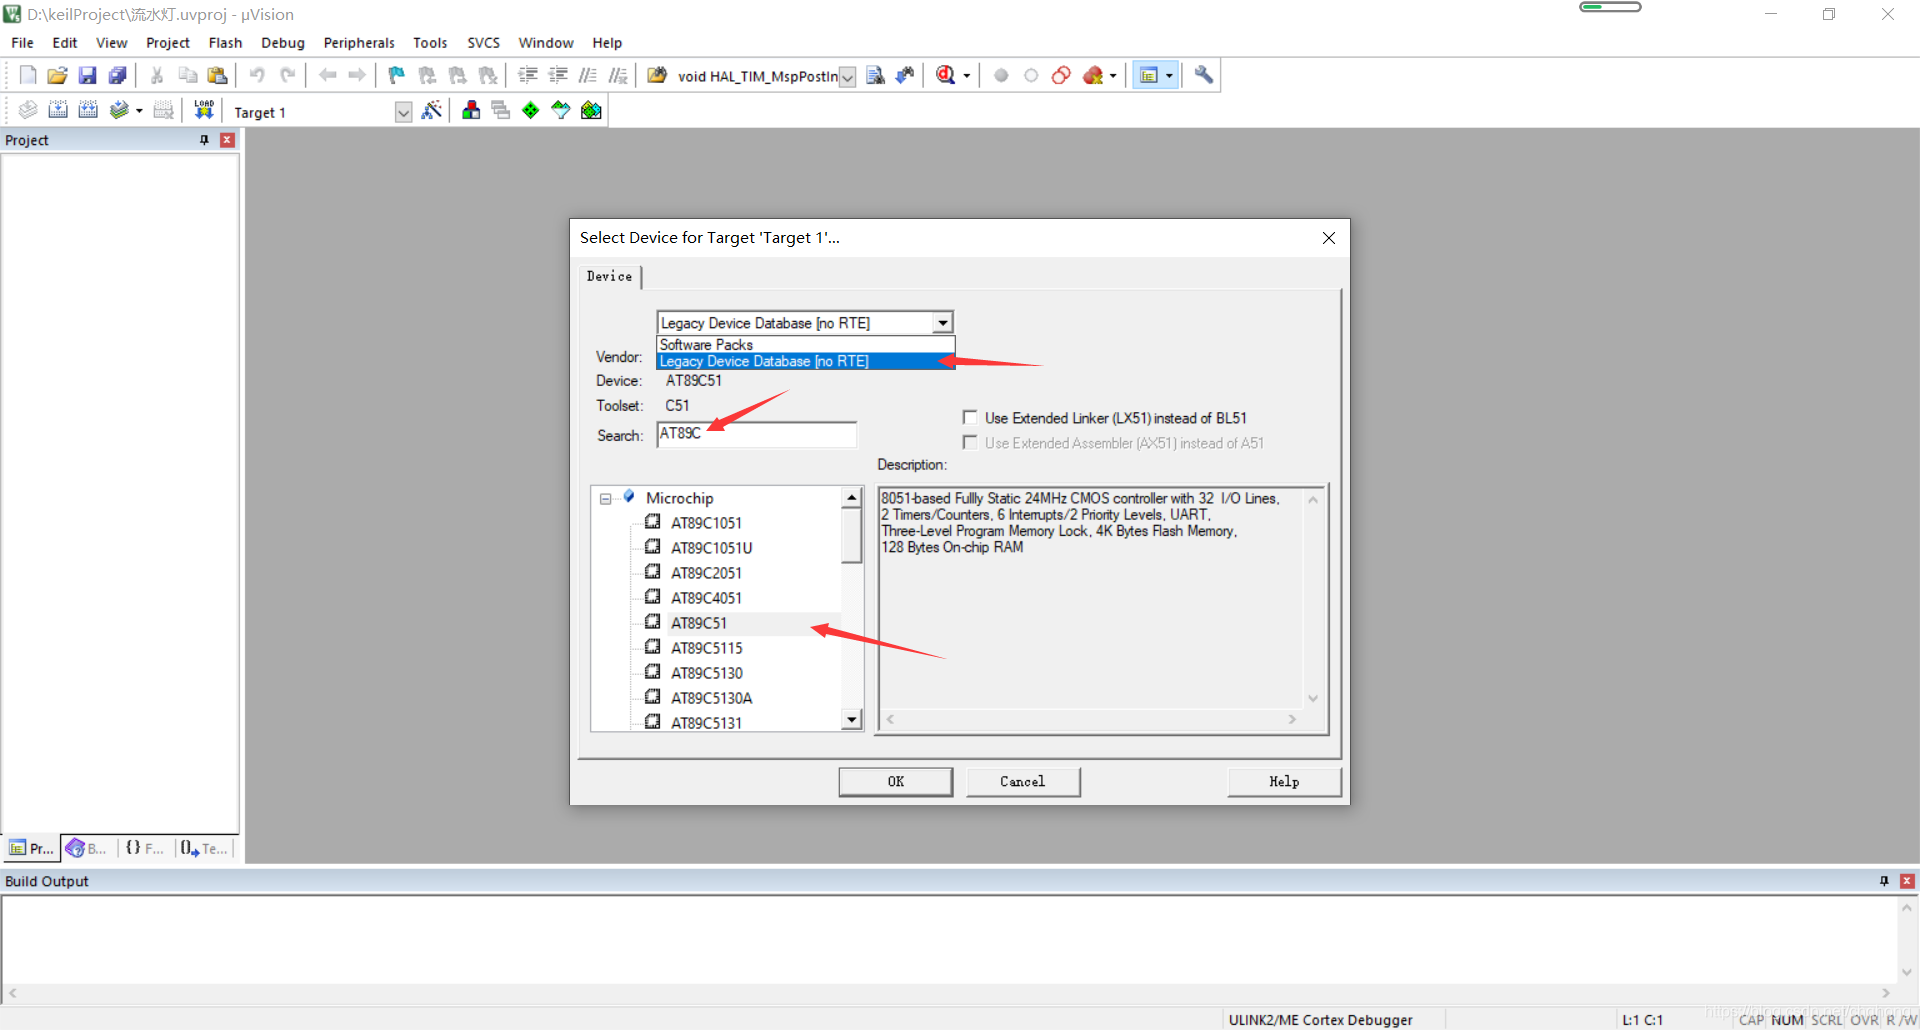Click the Build target icon

[x=58, y=110]
